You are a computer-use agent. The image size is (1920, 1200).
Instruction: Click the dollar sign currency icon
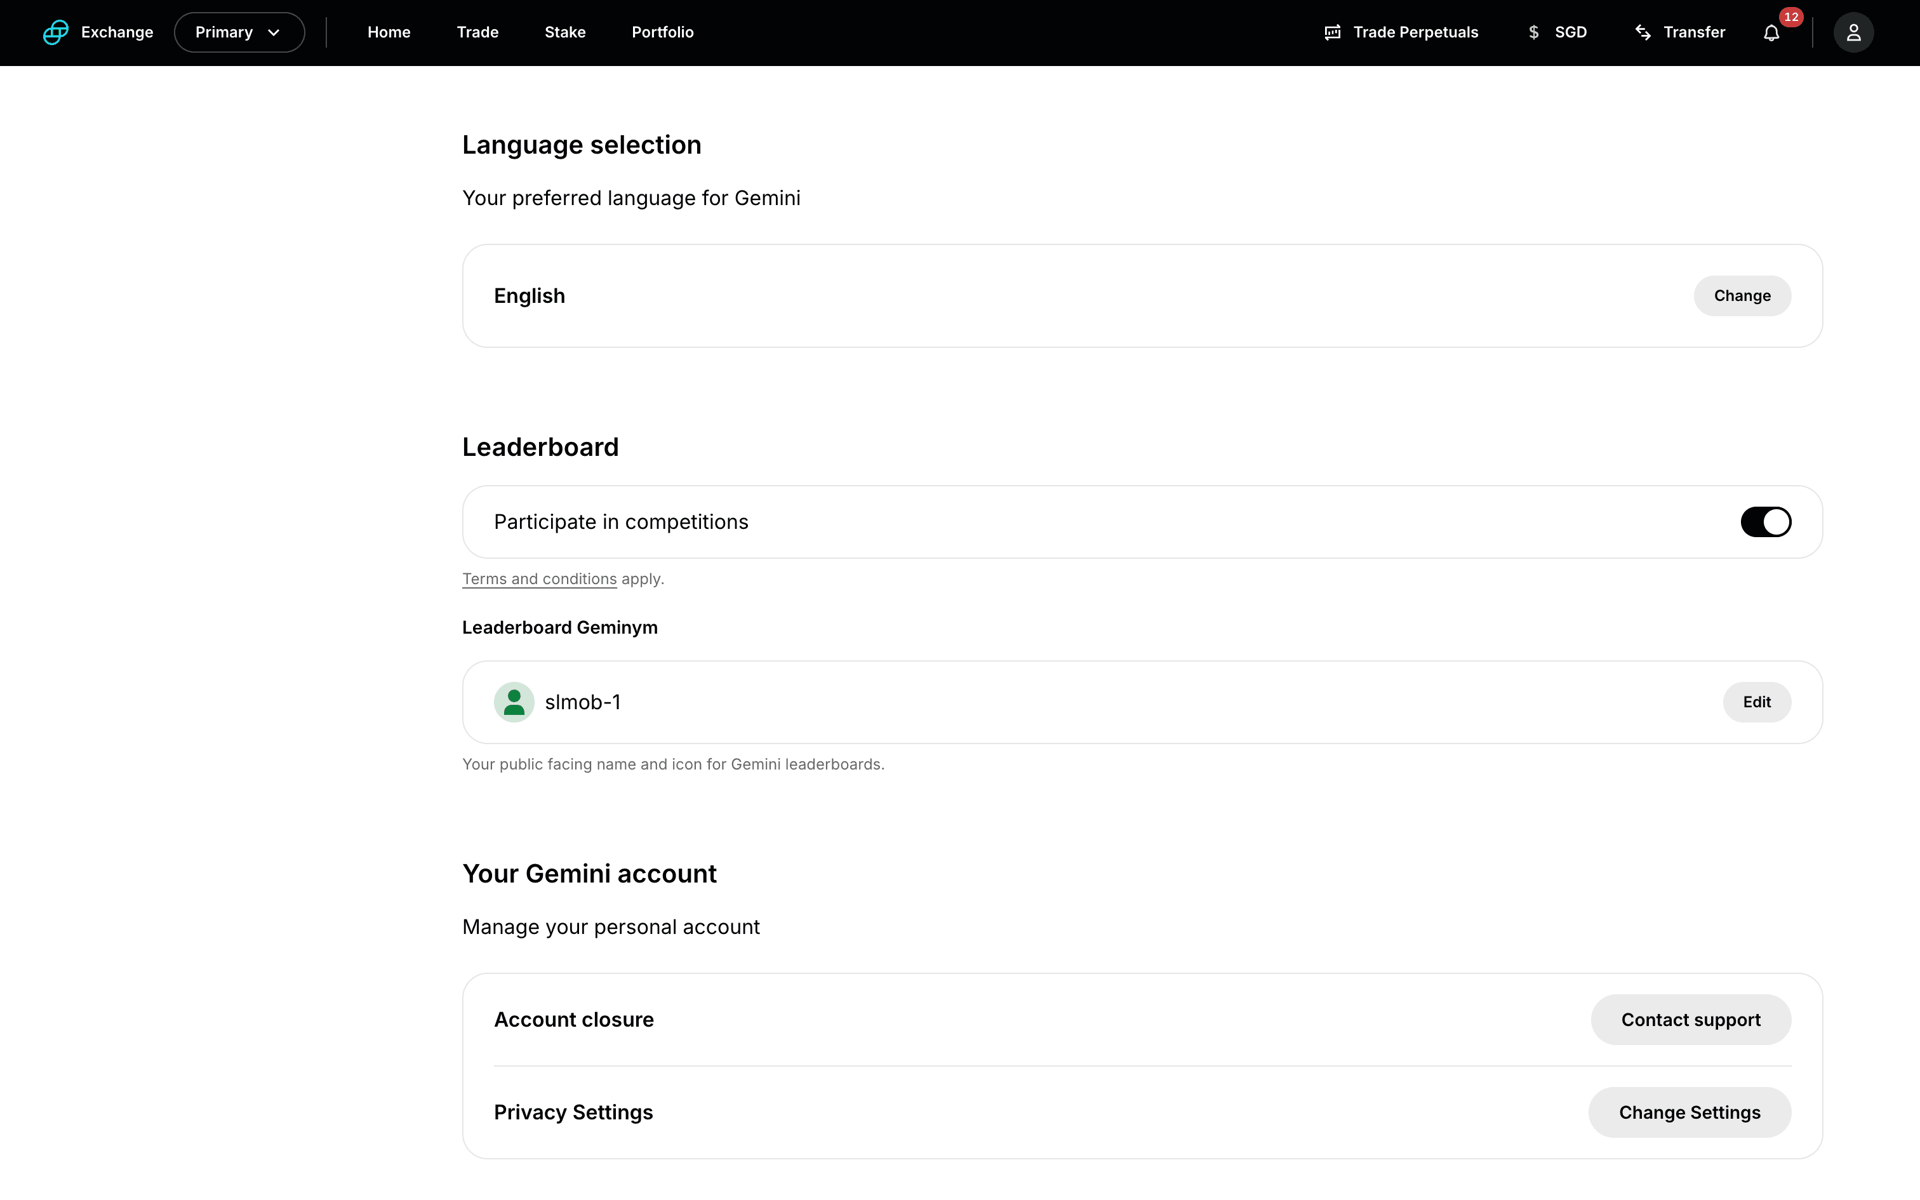(1533, 32)
